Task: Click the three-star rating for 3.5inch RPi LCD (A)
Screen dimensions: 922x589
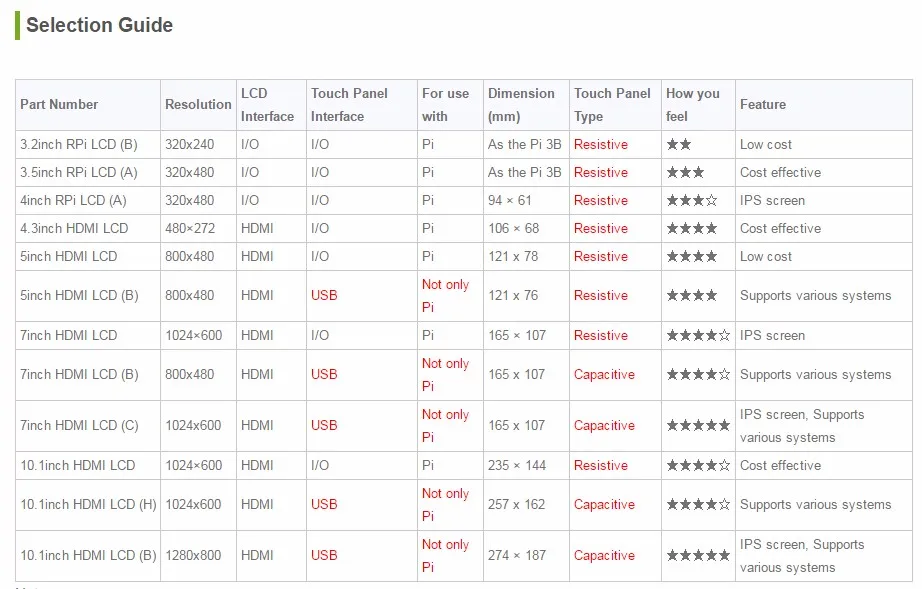Action: coord(685,173)
